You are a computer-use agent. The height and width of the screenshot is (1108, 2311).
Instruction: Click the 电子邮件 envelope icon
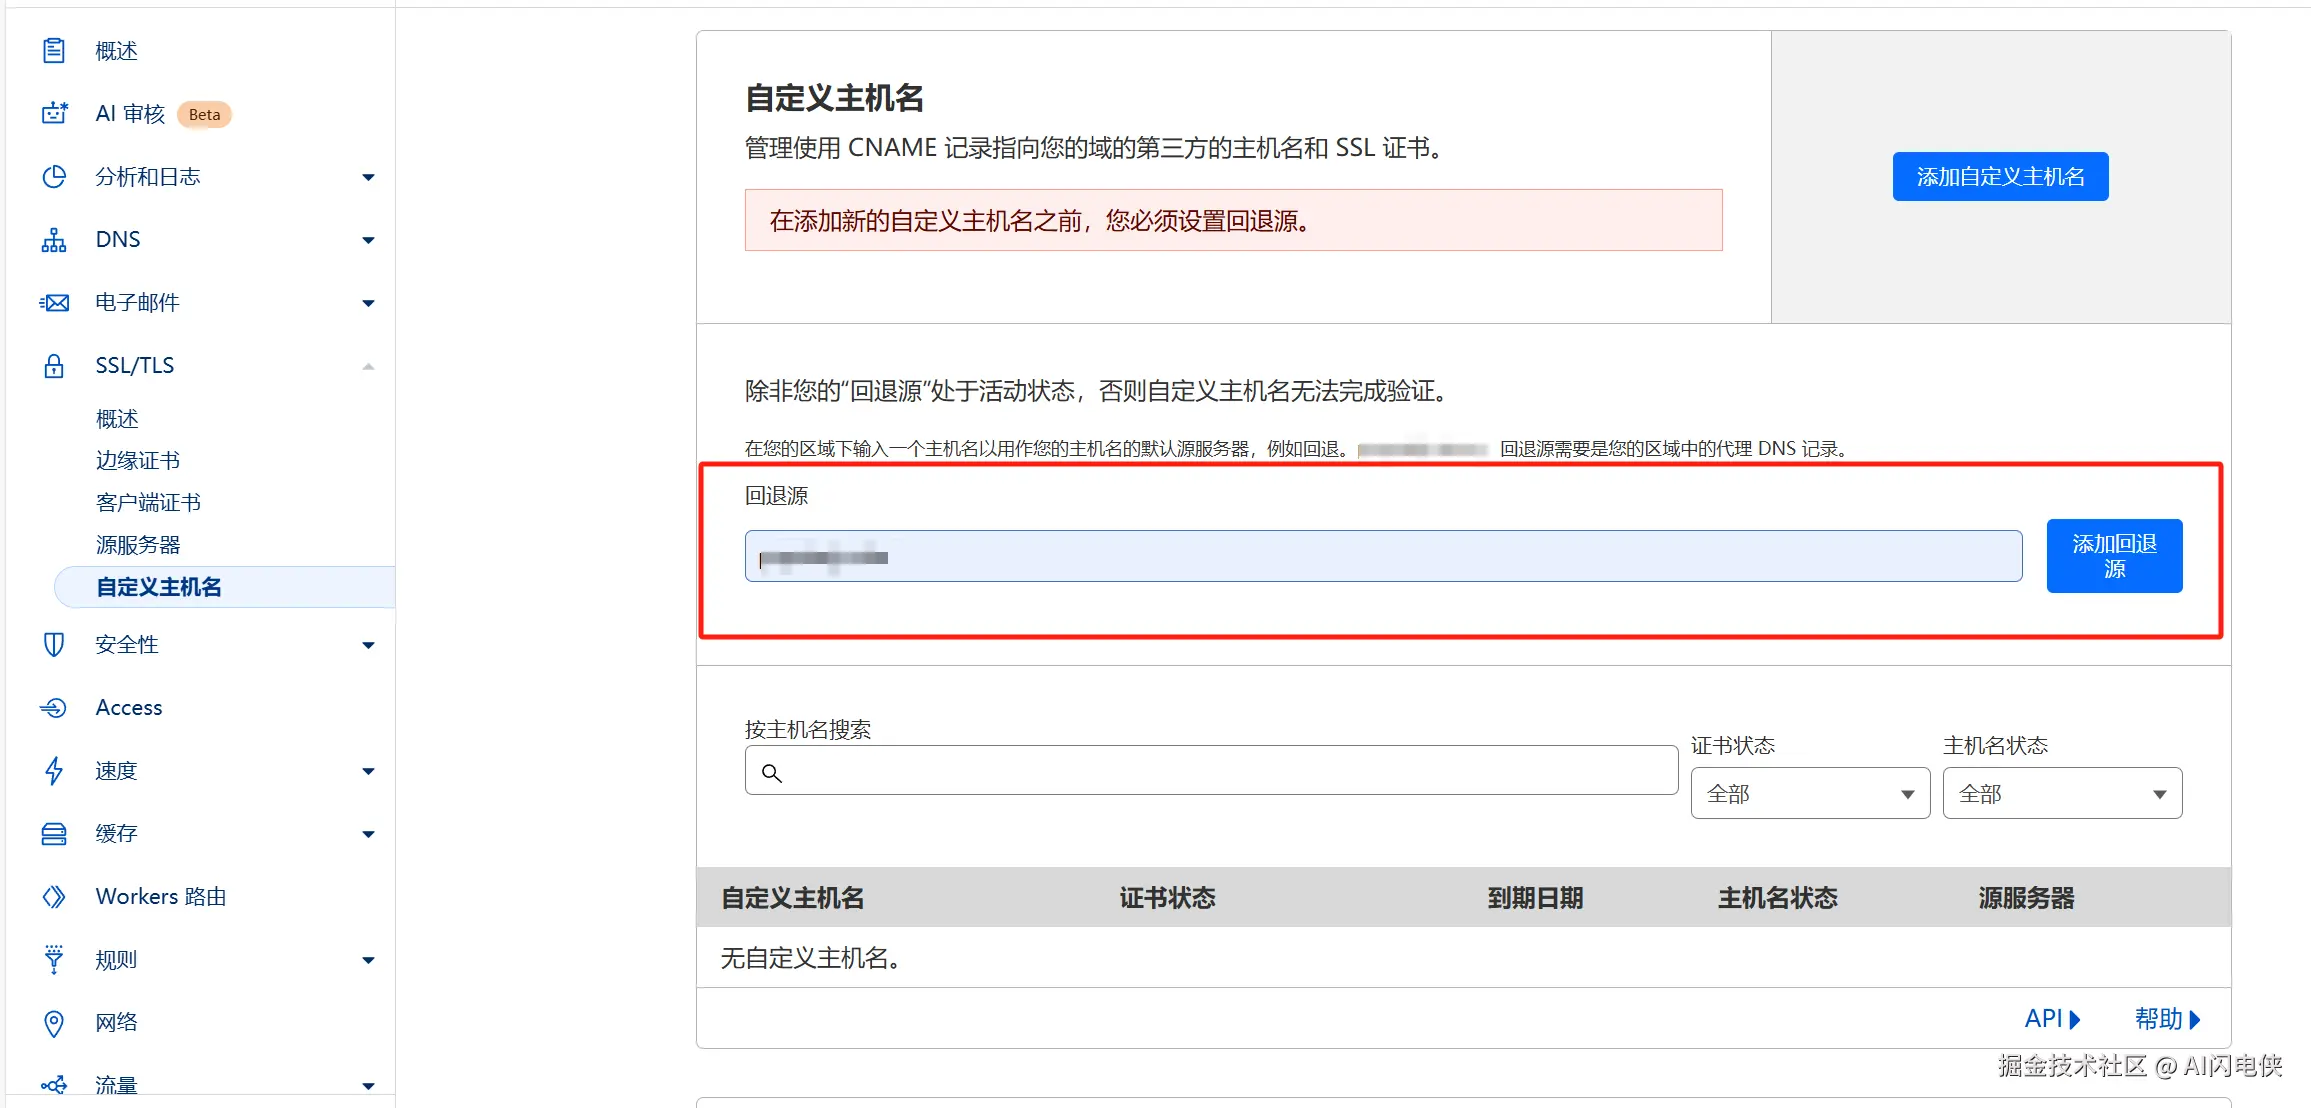coord(54,303)
